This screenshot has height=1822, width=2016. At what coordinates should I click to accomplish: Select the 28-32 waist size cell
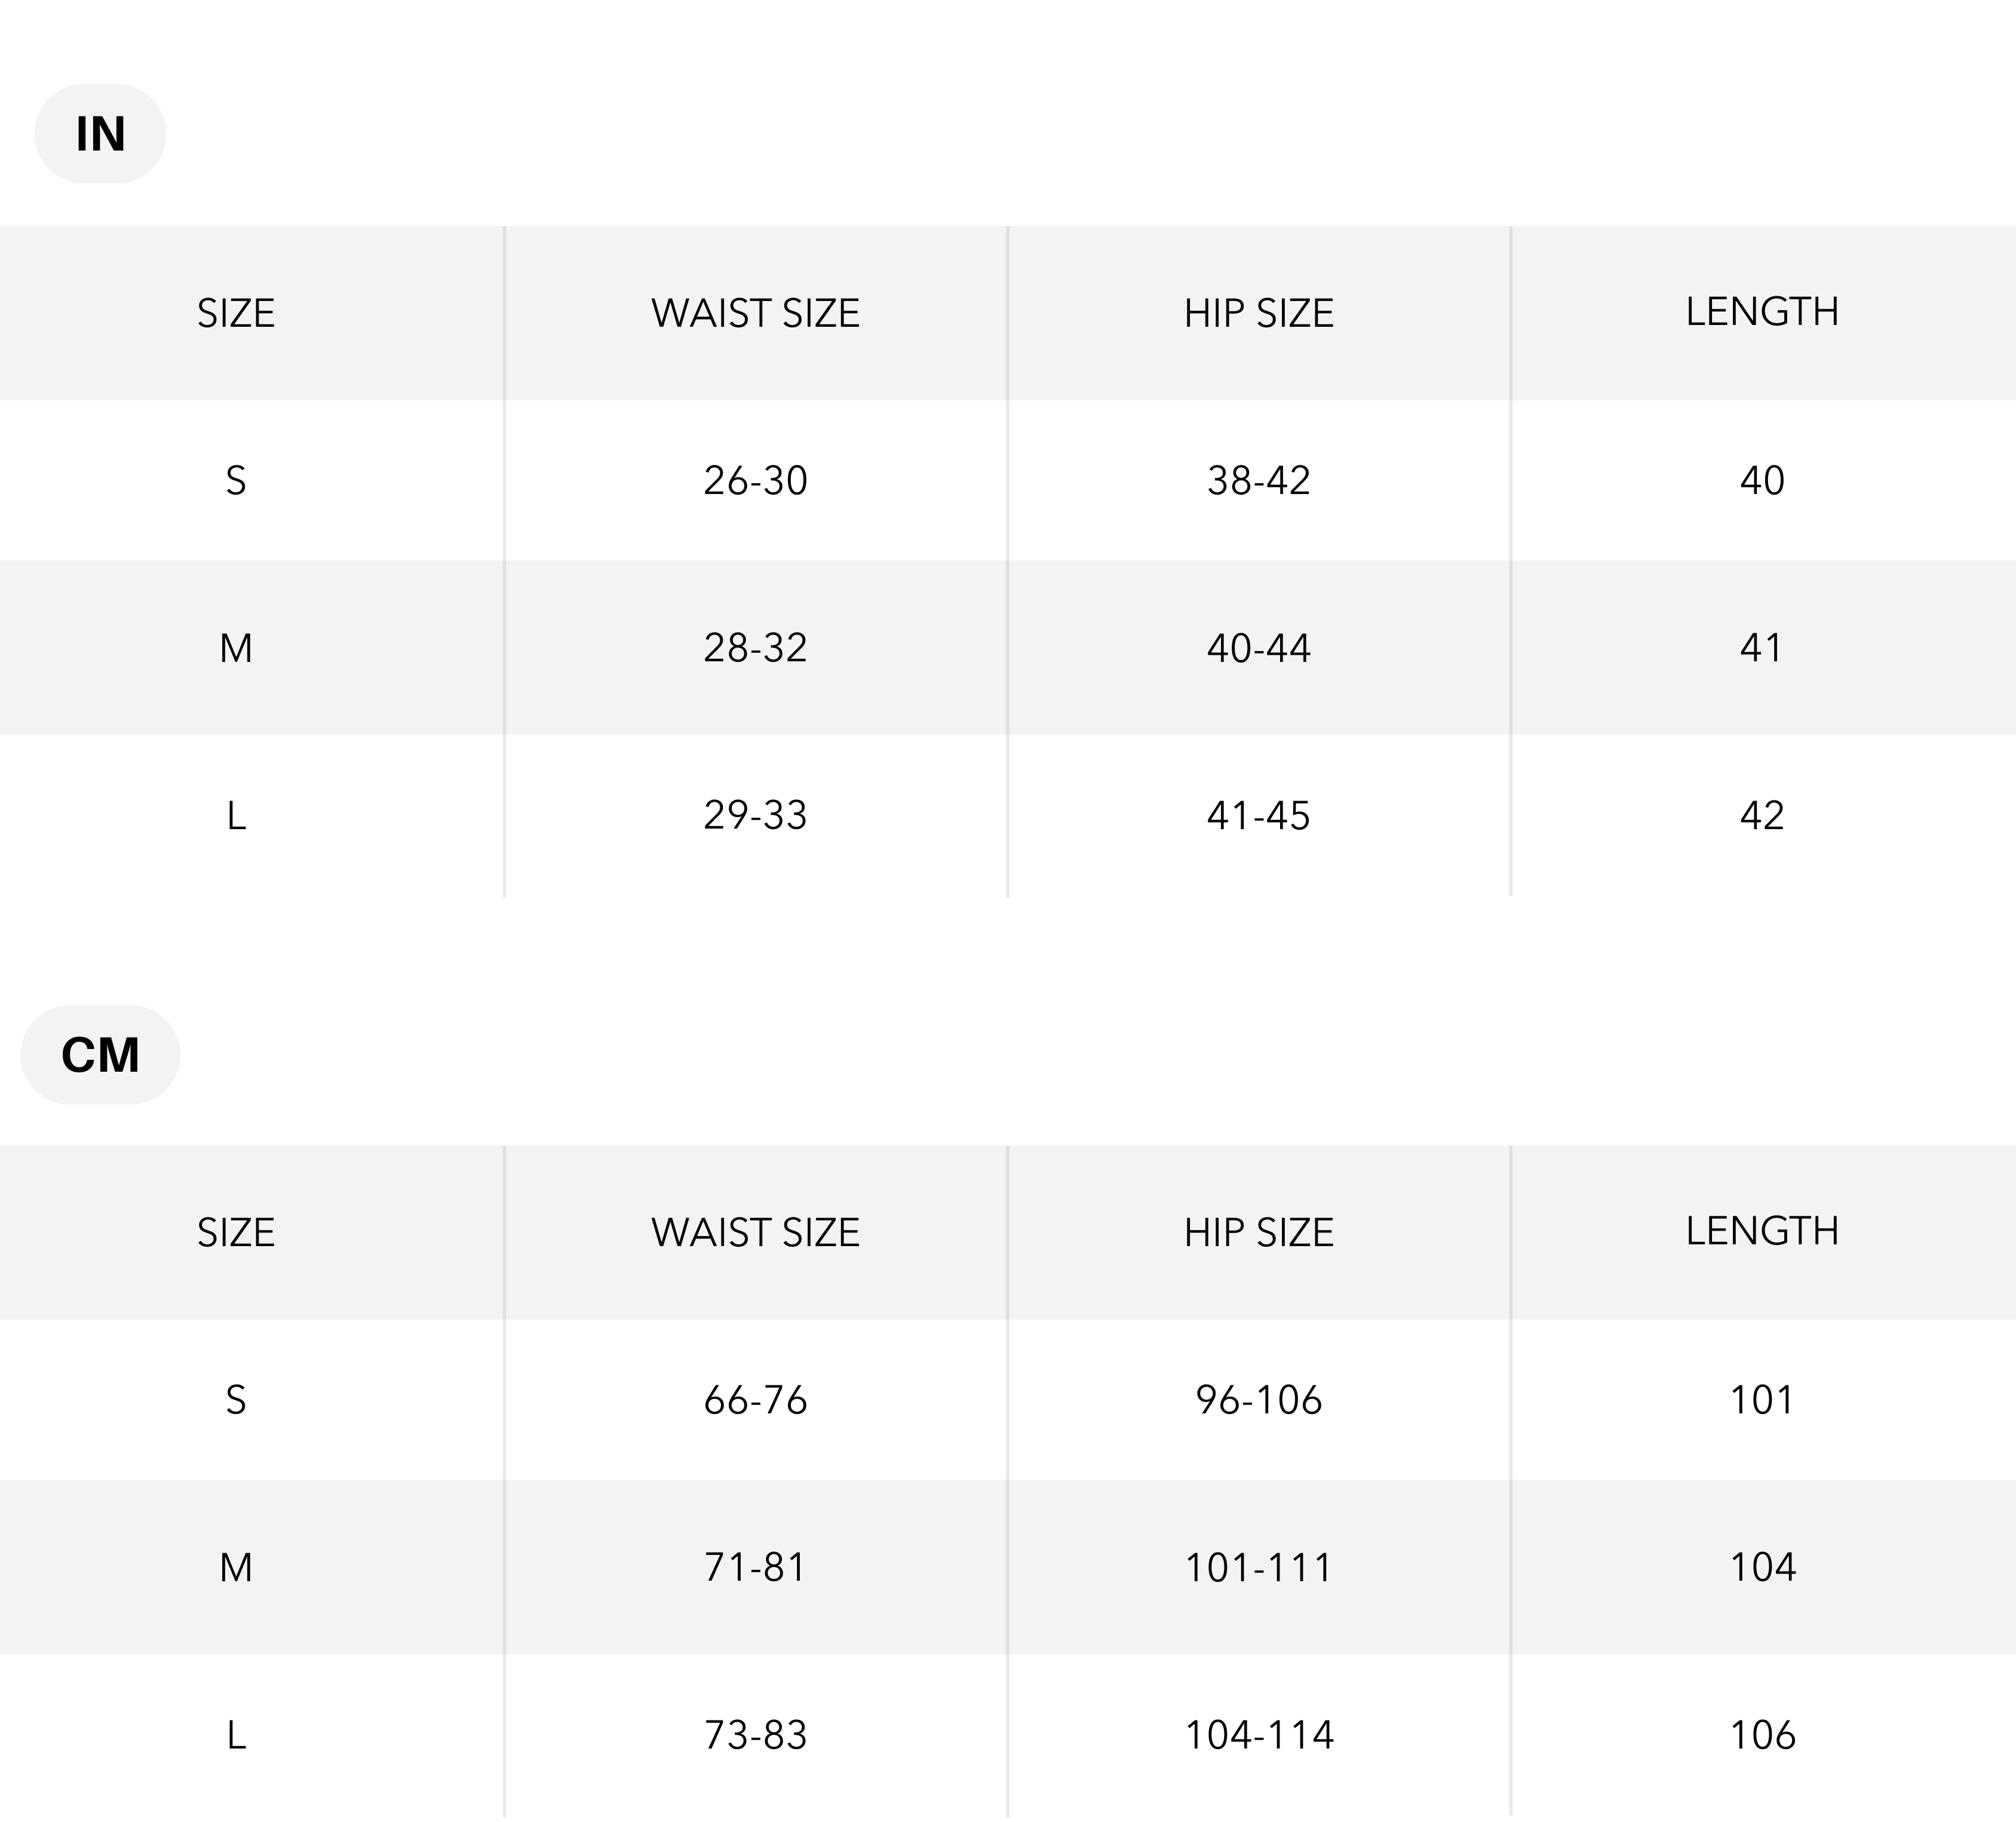[755, 648]
